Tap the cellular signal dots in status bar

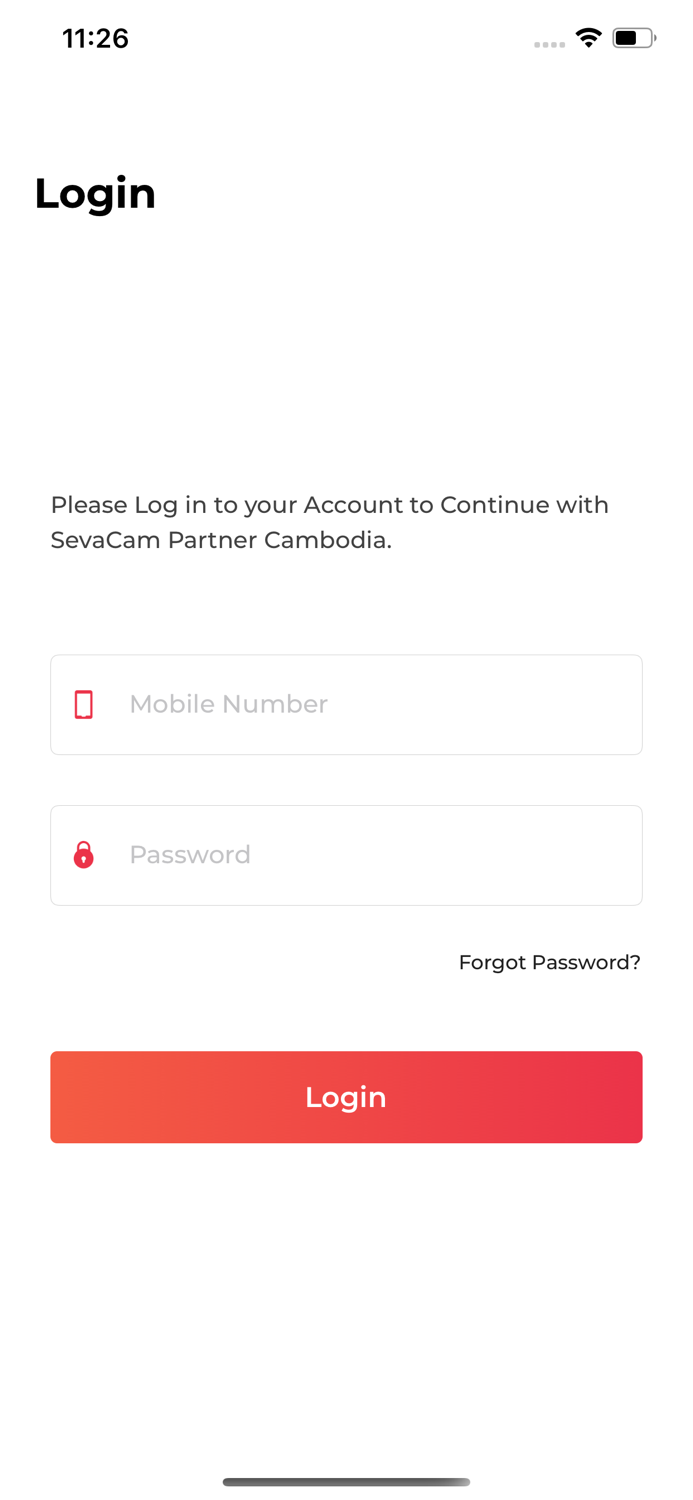tap(549, 43)
